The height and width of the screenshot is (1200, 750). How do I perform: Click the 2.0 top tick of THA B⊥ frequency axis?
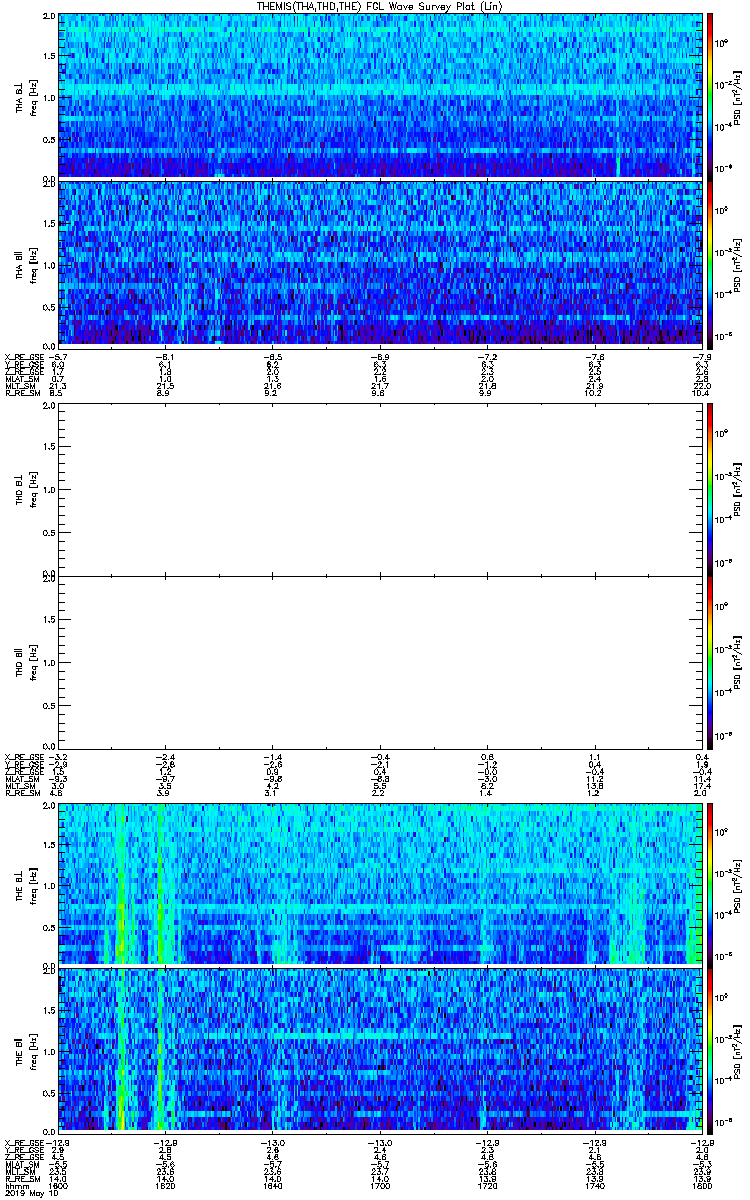click(x=48, y=17)
